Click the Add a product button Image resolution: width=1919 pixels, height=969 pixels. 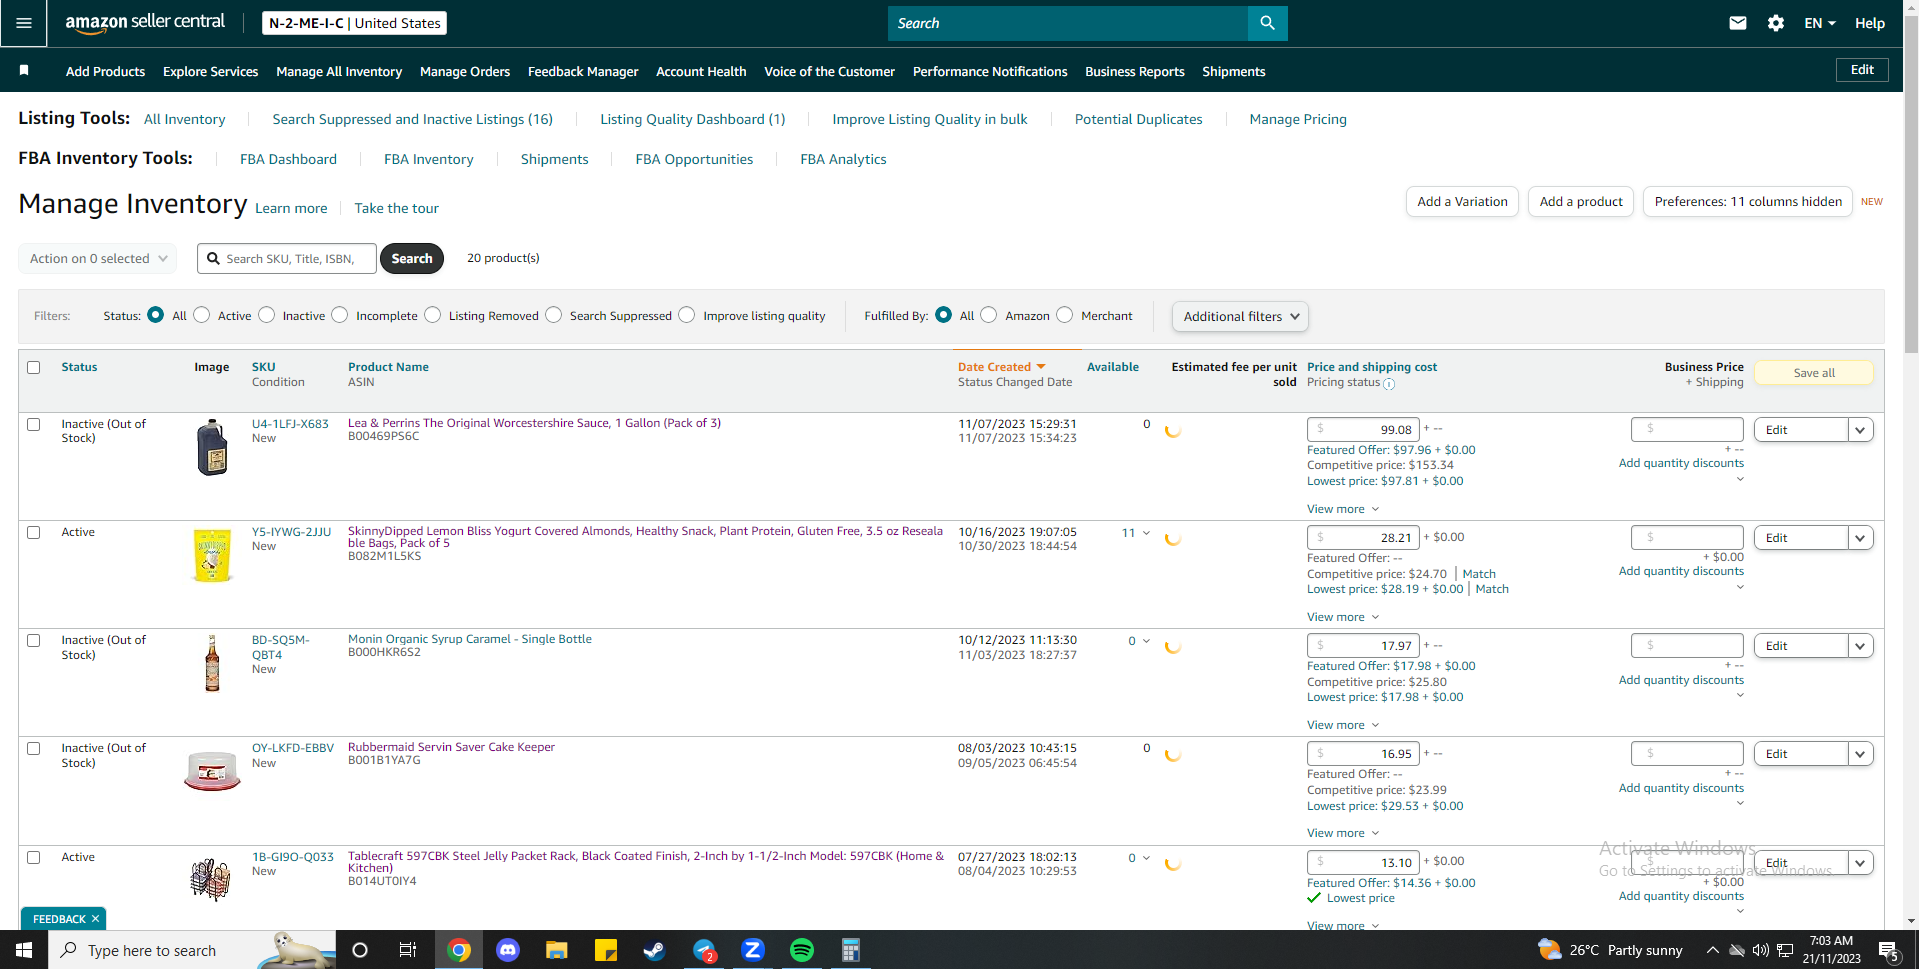click(1581, 201)
